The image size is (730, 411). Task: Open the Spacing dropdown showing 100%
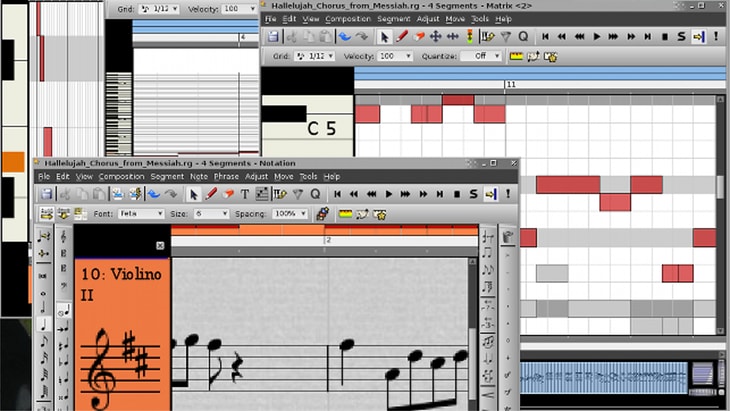coord(290,214)
